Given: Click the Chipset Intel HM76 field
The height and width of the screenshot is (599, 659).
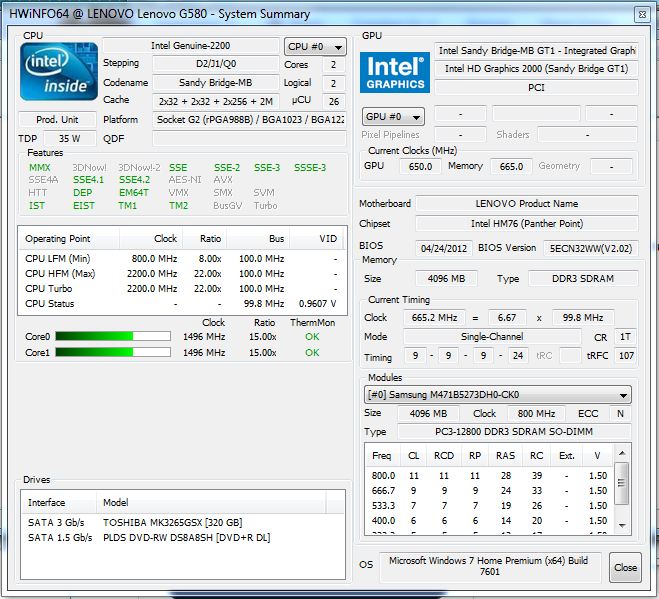Looking at the screenshot, I should [x=527, y=224].
